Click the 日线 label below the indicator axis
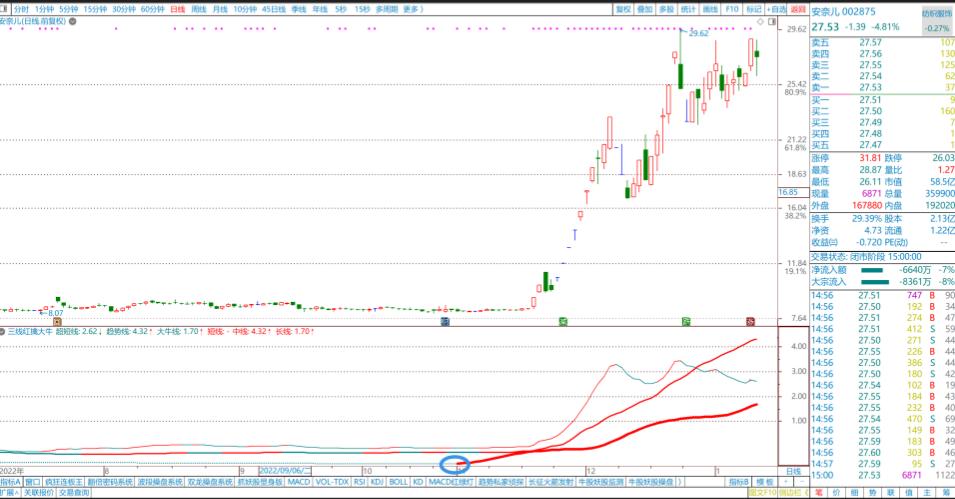Viewport: 955px width, 499px height. point(793,472)
